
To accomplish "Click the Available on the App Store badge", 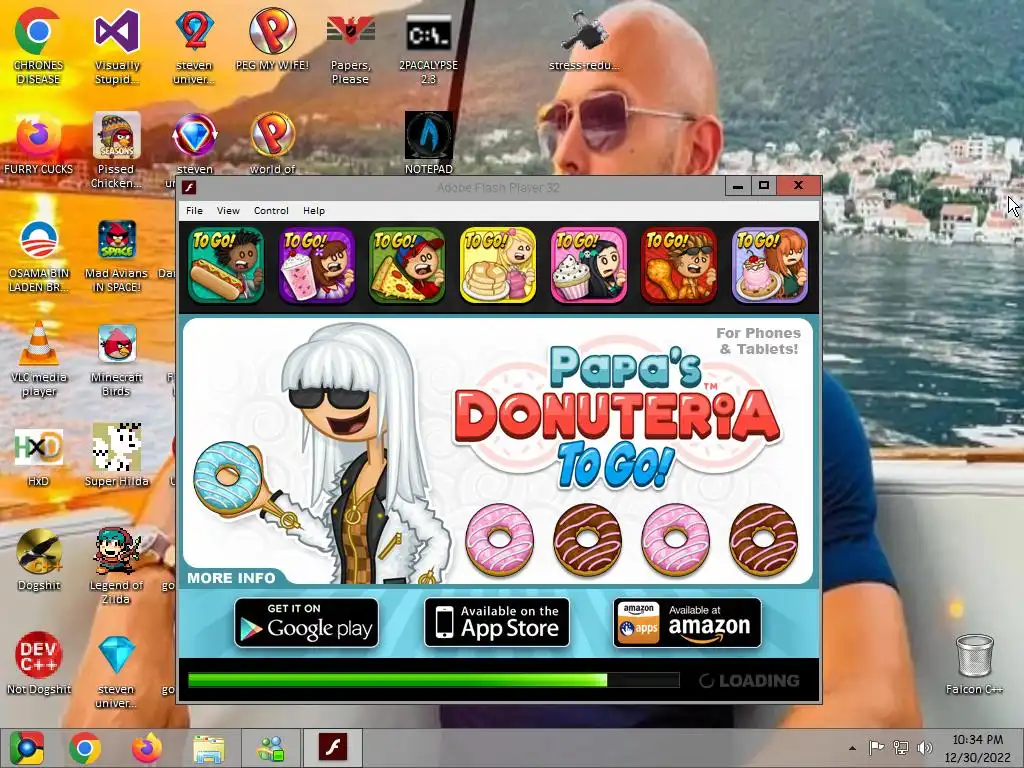I will coord(497,622).
